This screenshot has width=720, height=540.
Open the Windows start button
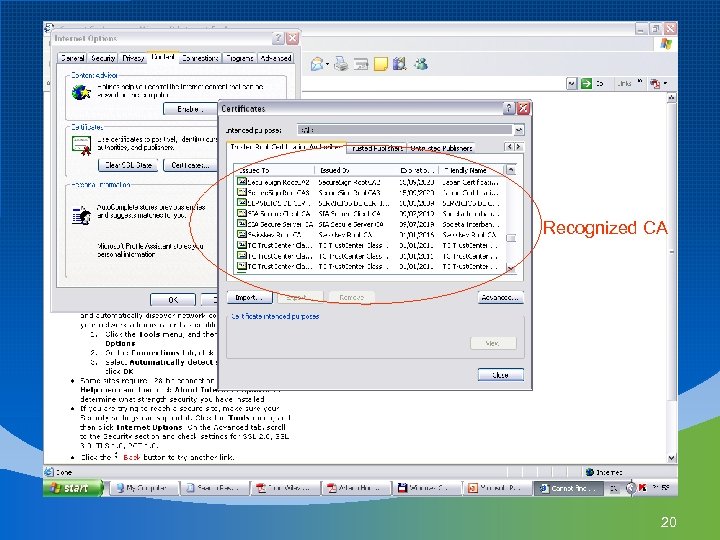point(73,488)
